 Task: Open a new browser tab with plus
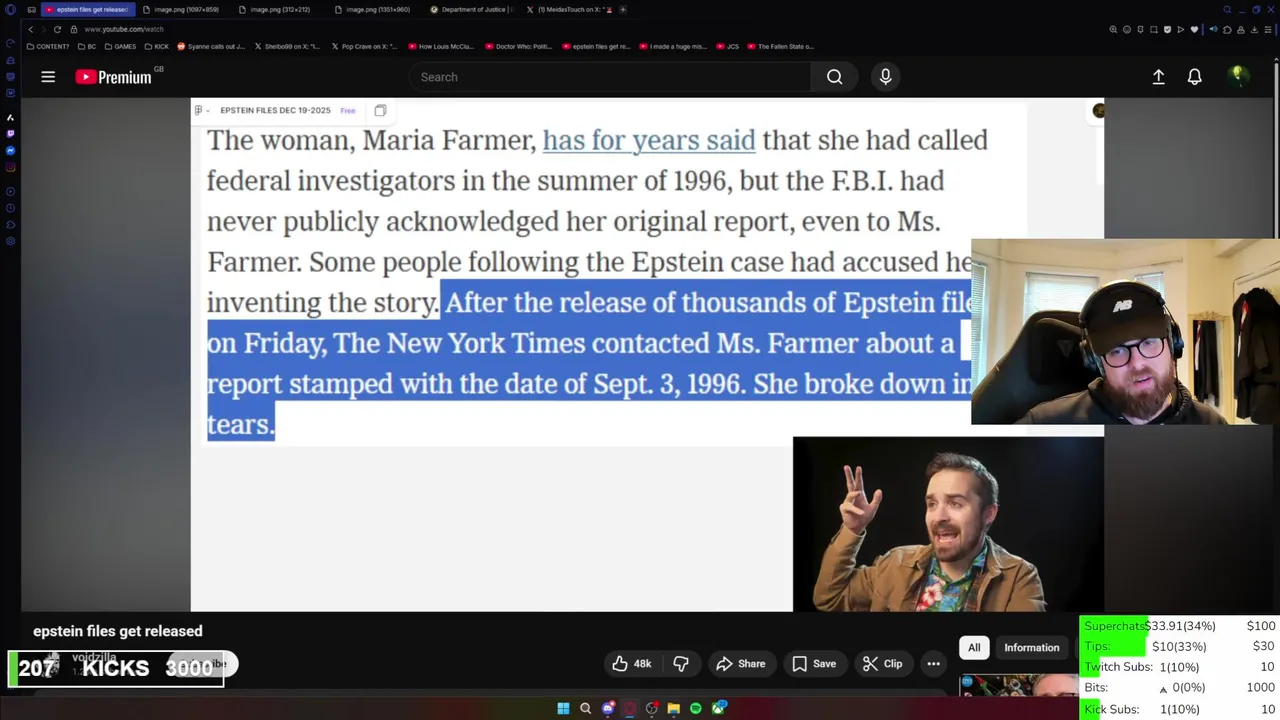click(623, 9)
